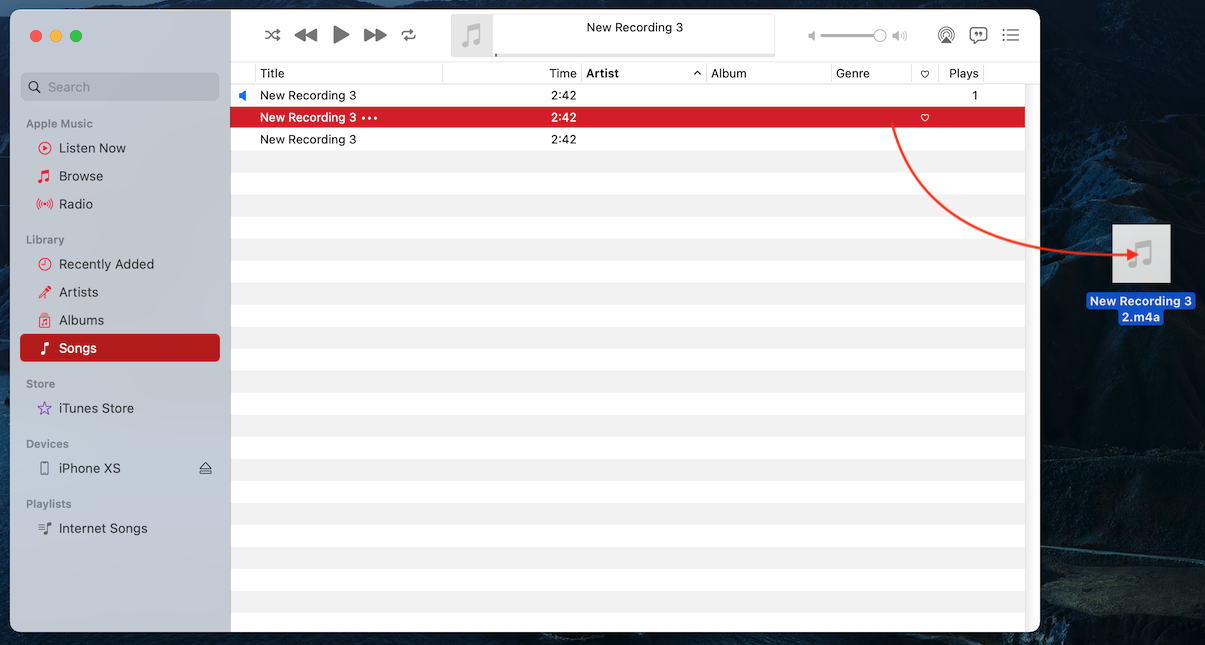Screen dimensions: 1205x645
Task: Open the Up Next queue list
Action: [1011, 35]
